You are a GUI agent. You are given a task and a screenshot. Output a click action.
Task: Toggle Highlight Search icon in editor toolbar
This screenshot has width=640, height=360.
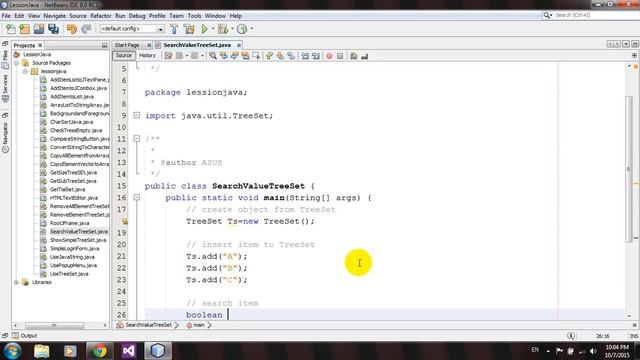(x=245, y=56)
